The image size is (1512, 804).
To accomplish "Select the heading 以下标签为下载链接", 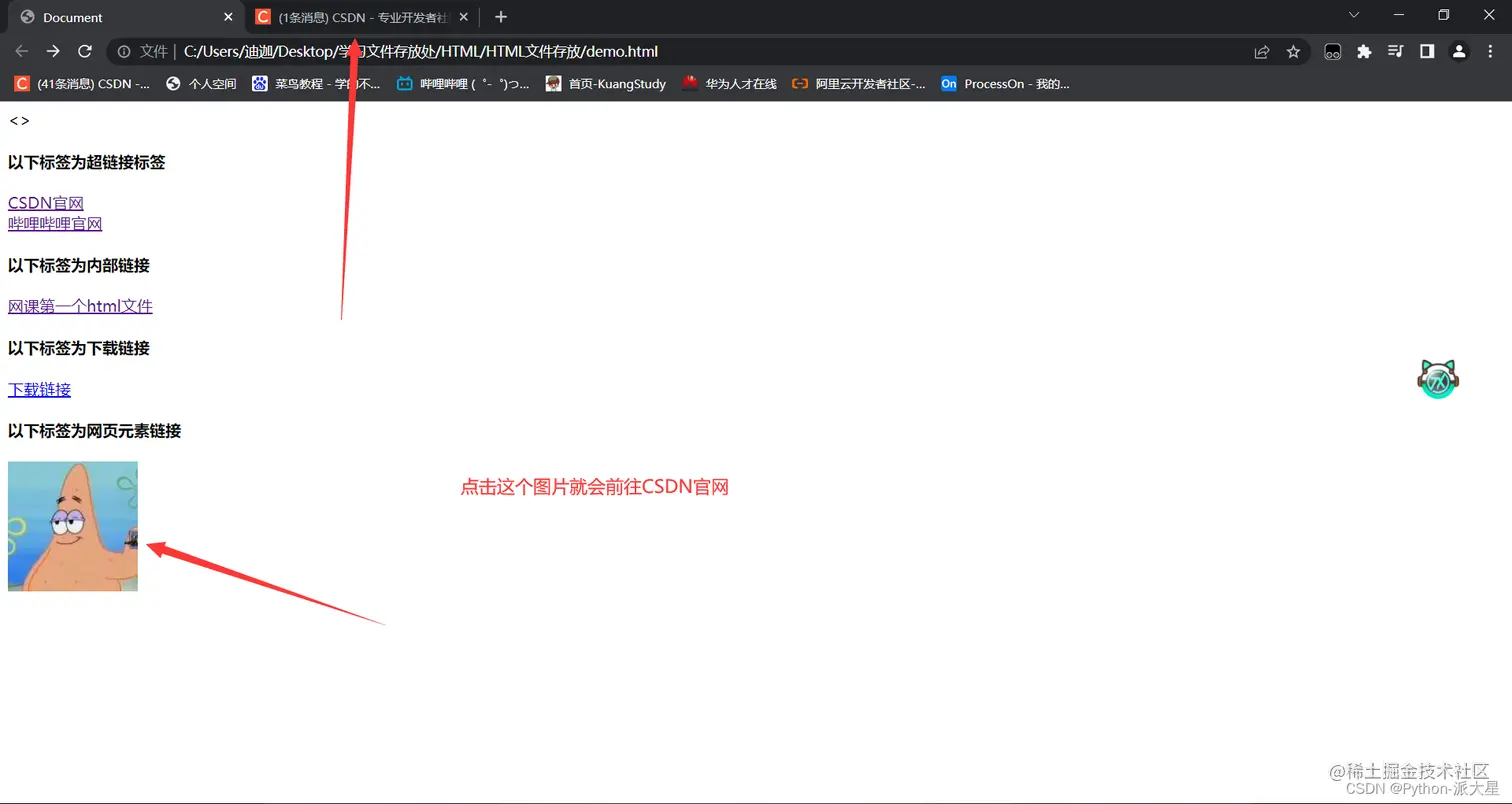I will pos(79,348).
